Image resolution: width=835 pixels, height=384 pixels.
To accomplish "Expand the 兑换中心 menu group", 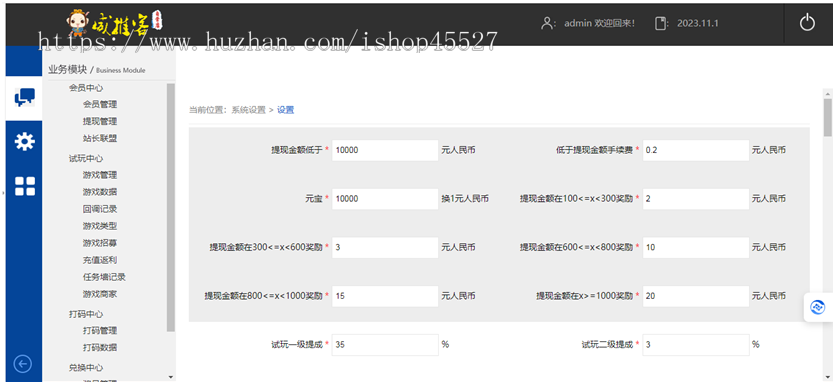I will click(86, 367).
